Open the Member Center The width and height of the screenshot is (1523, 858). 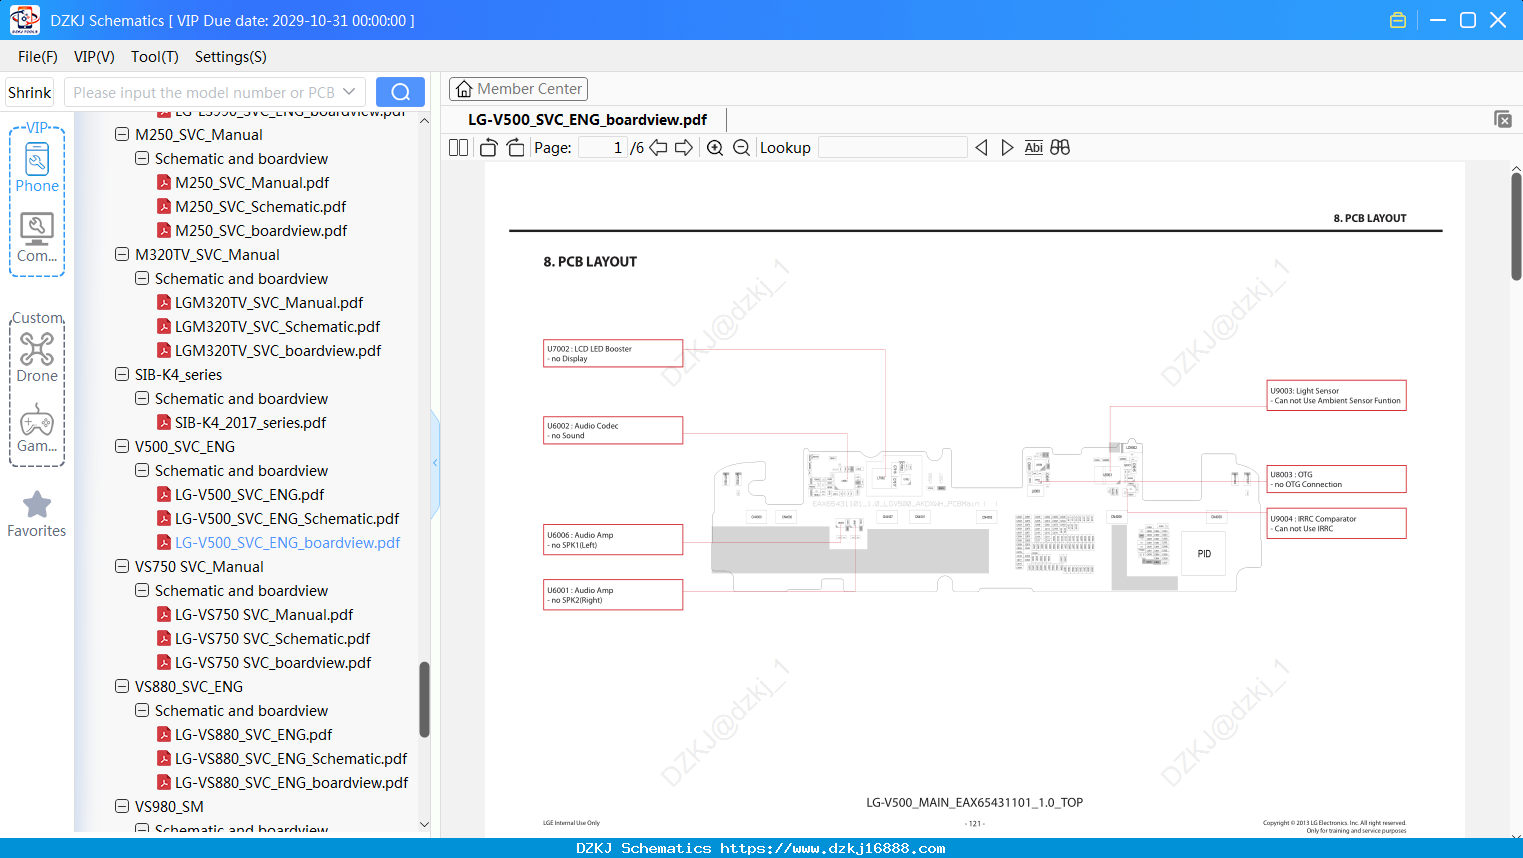point(518,89)
